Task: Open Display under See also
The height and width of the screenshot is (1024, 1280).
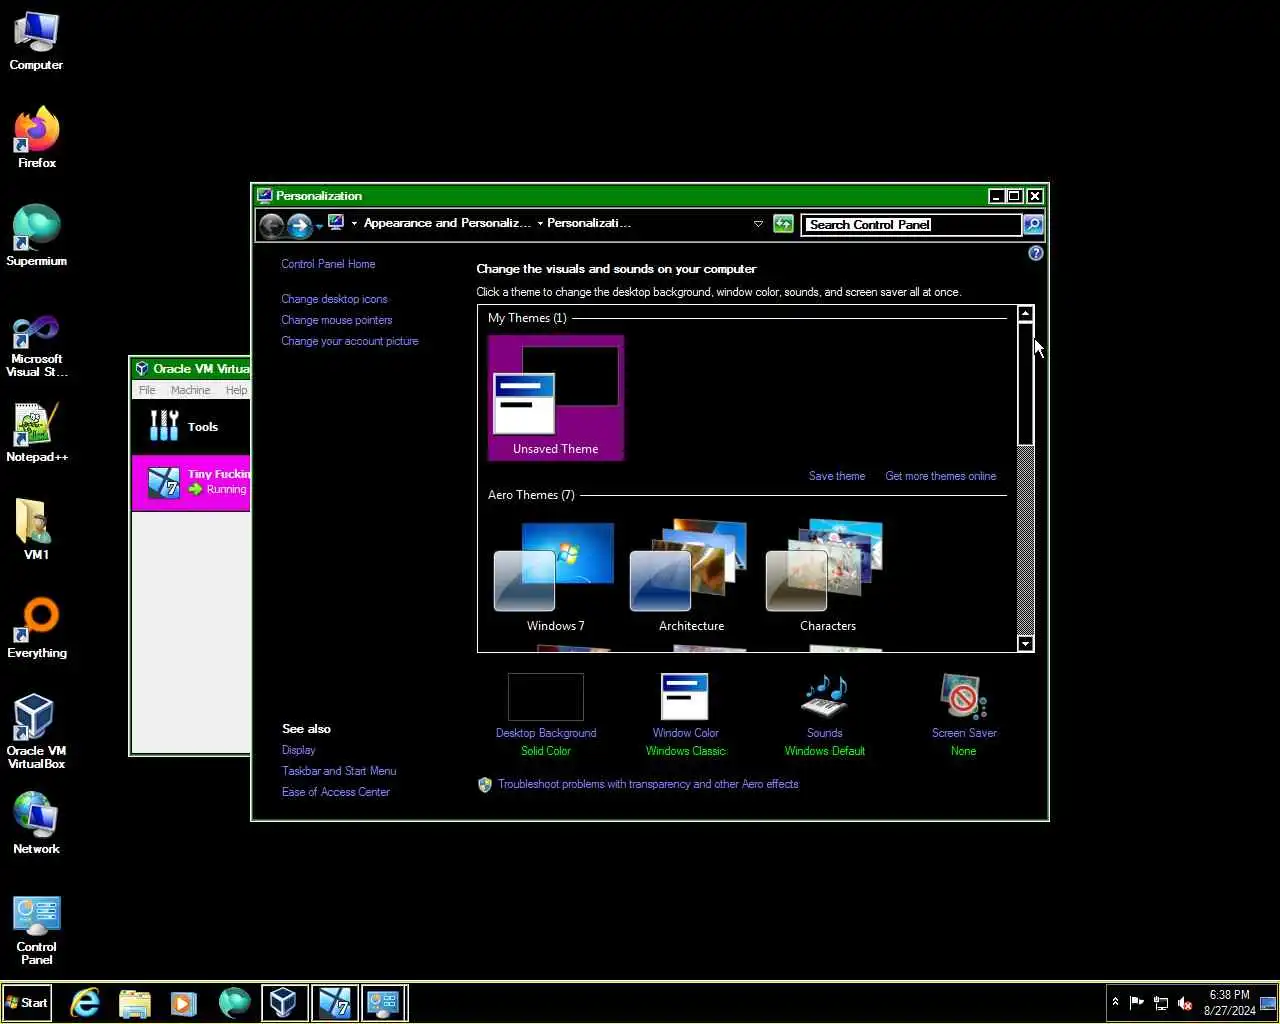Action: click(298, 750)
